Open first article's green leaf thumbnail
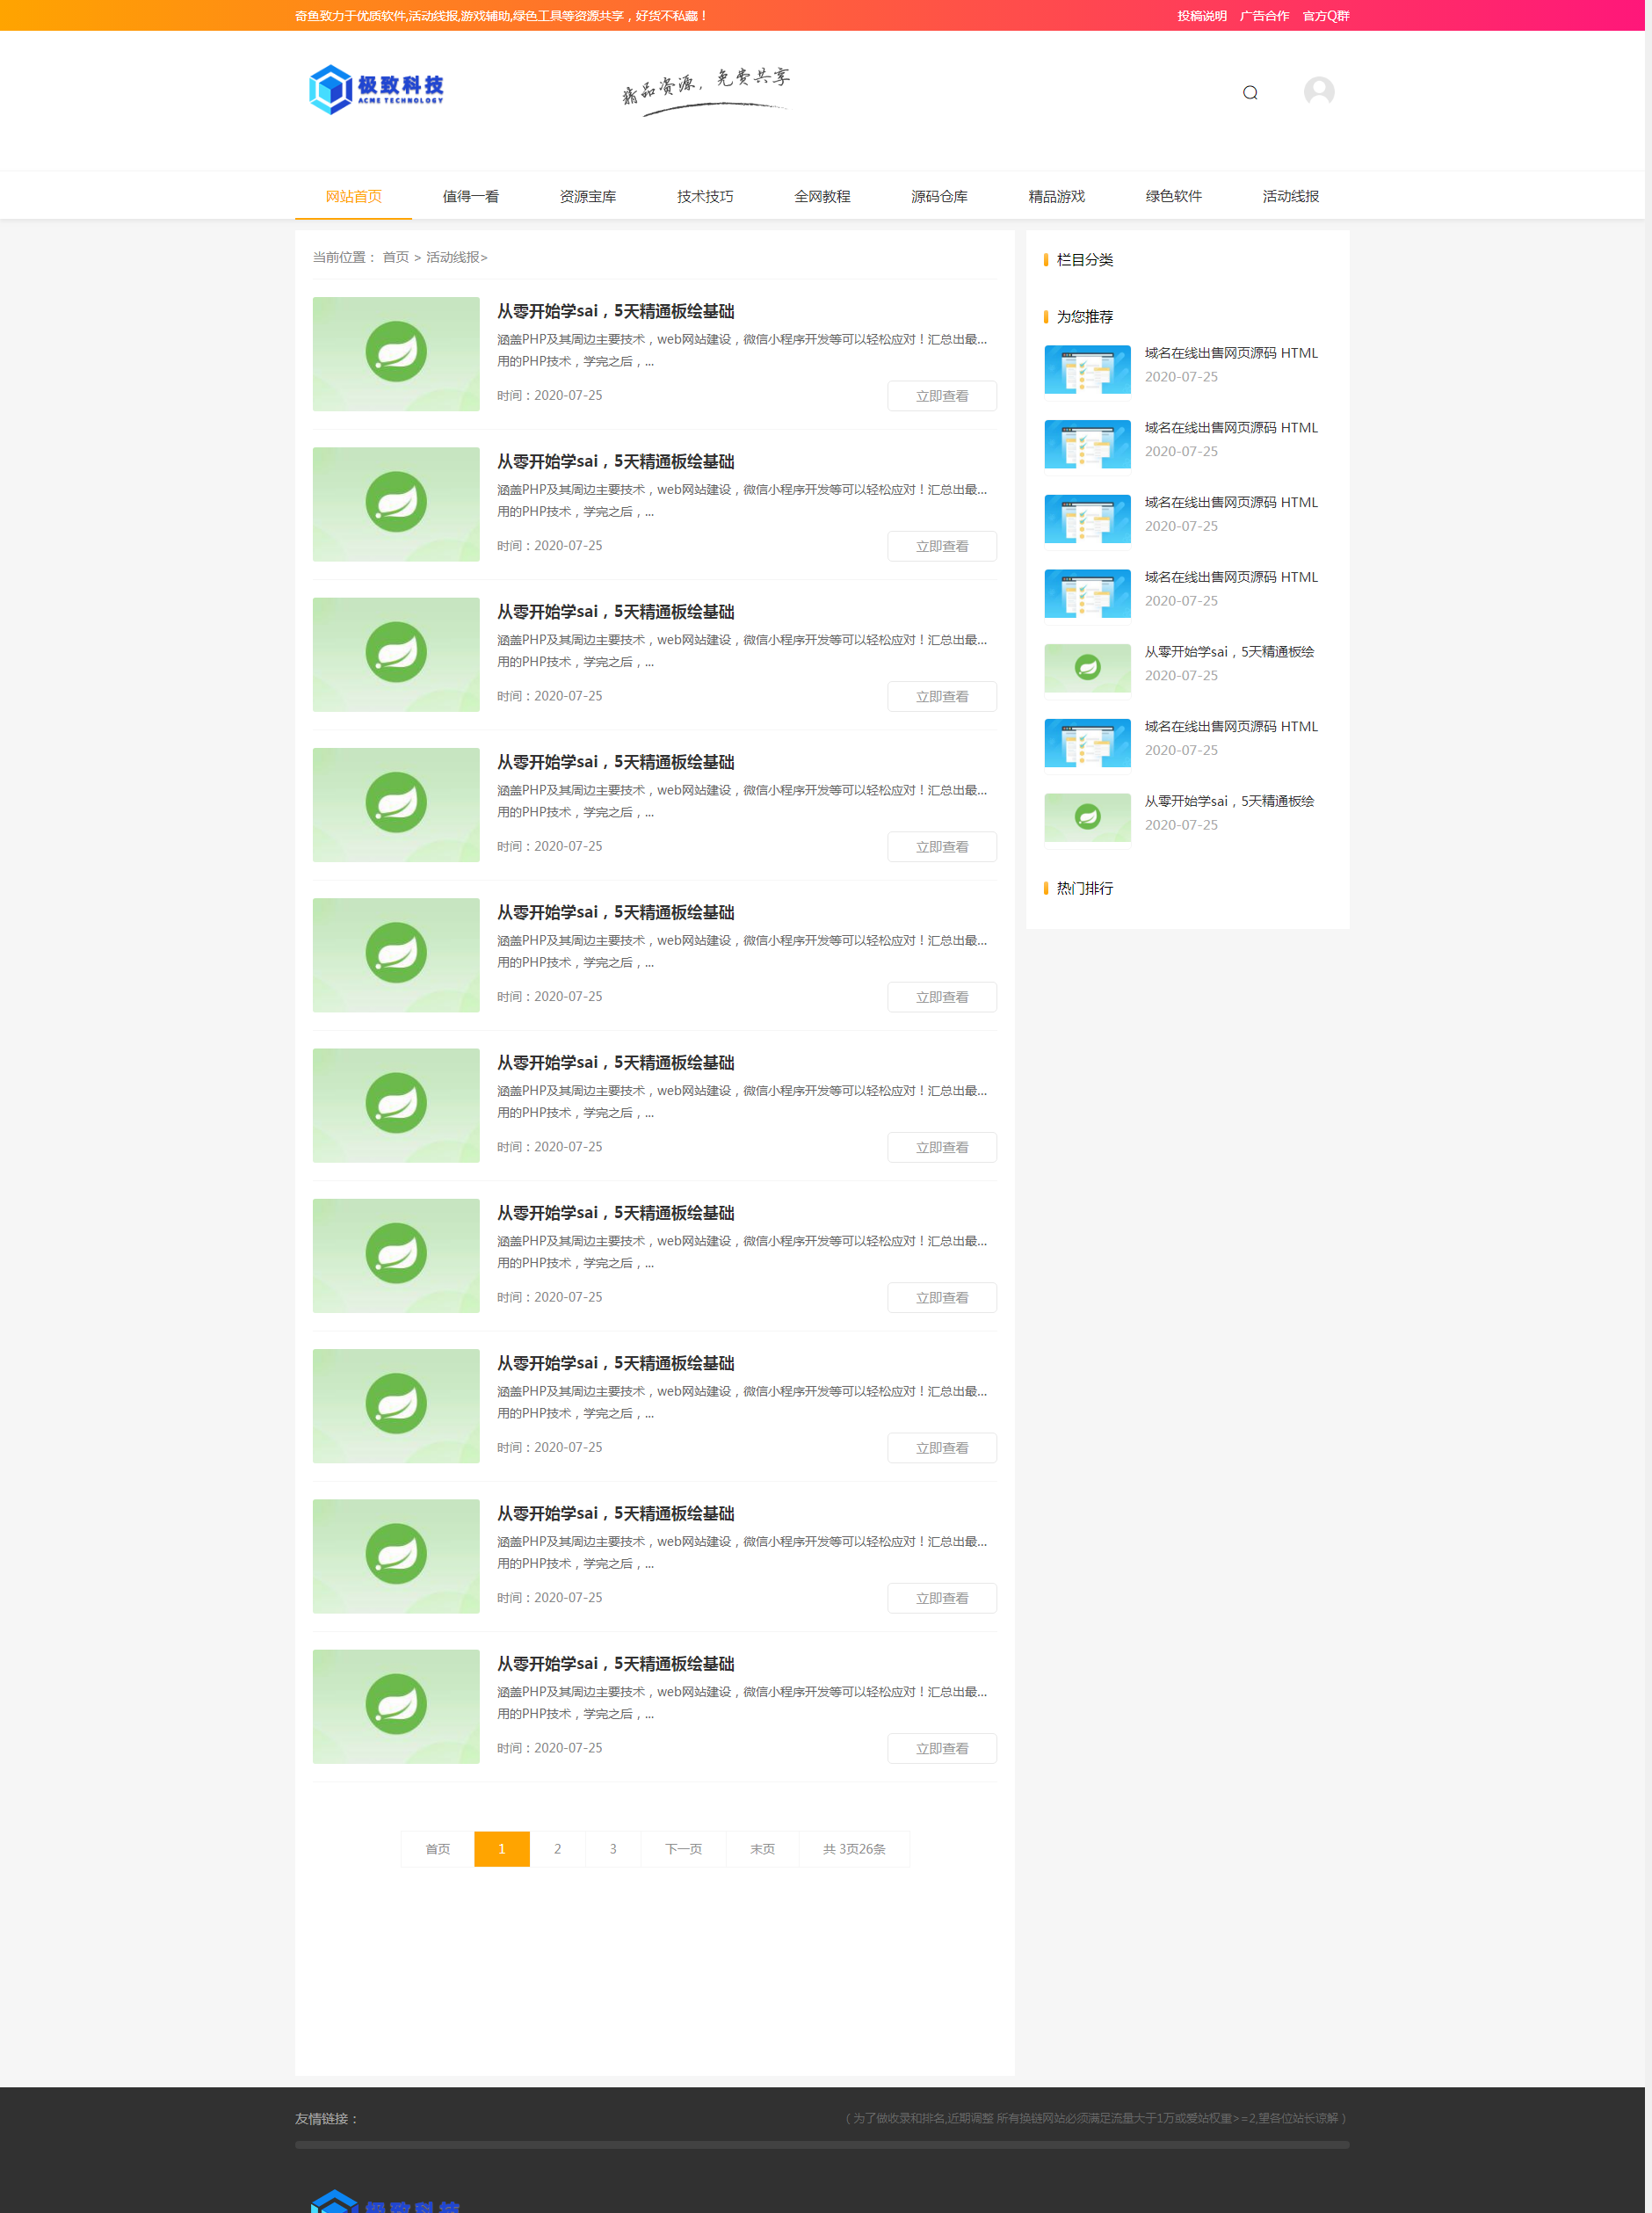The height and width of the screenshot is (2213, 1652). pyautogui.click(x=396, y=354)
